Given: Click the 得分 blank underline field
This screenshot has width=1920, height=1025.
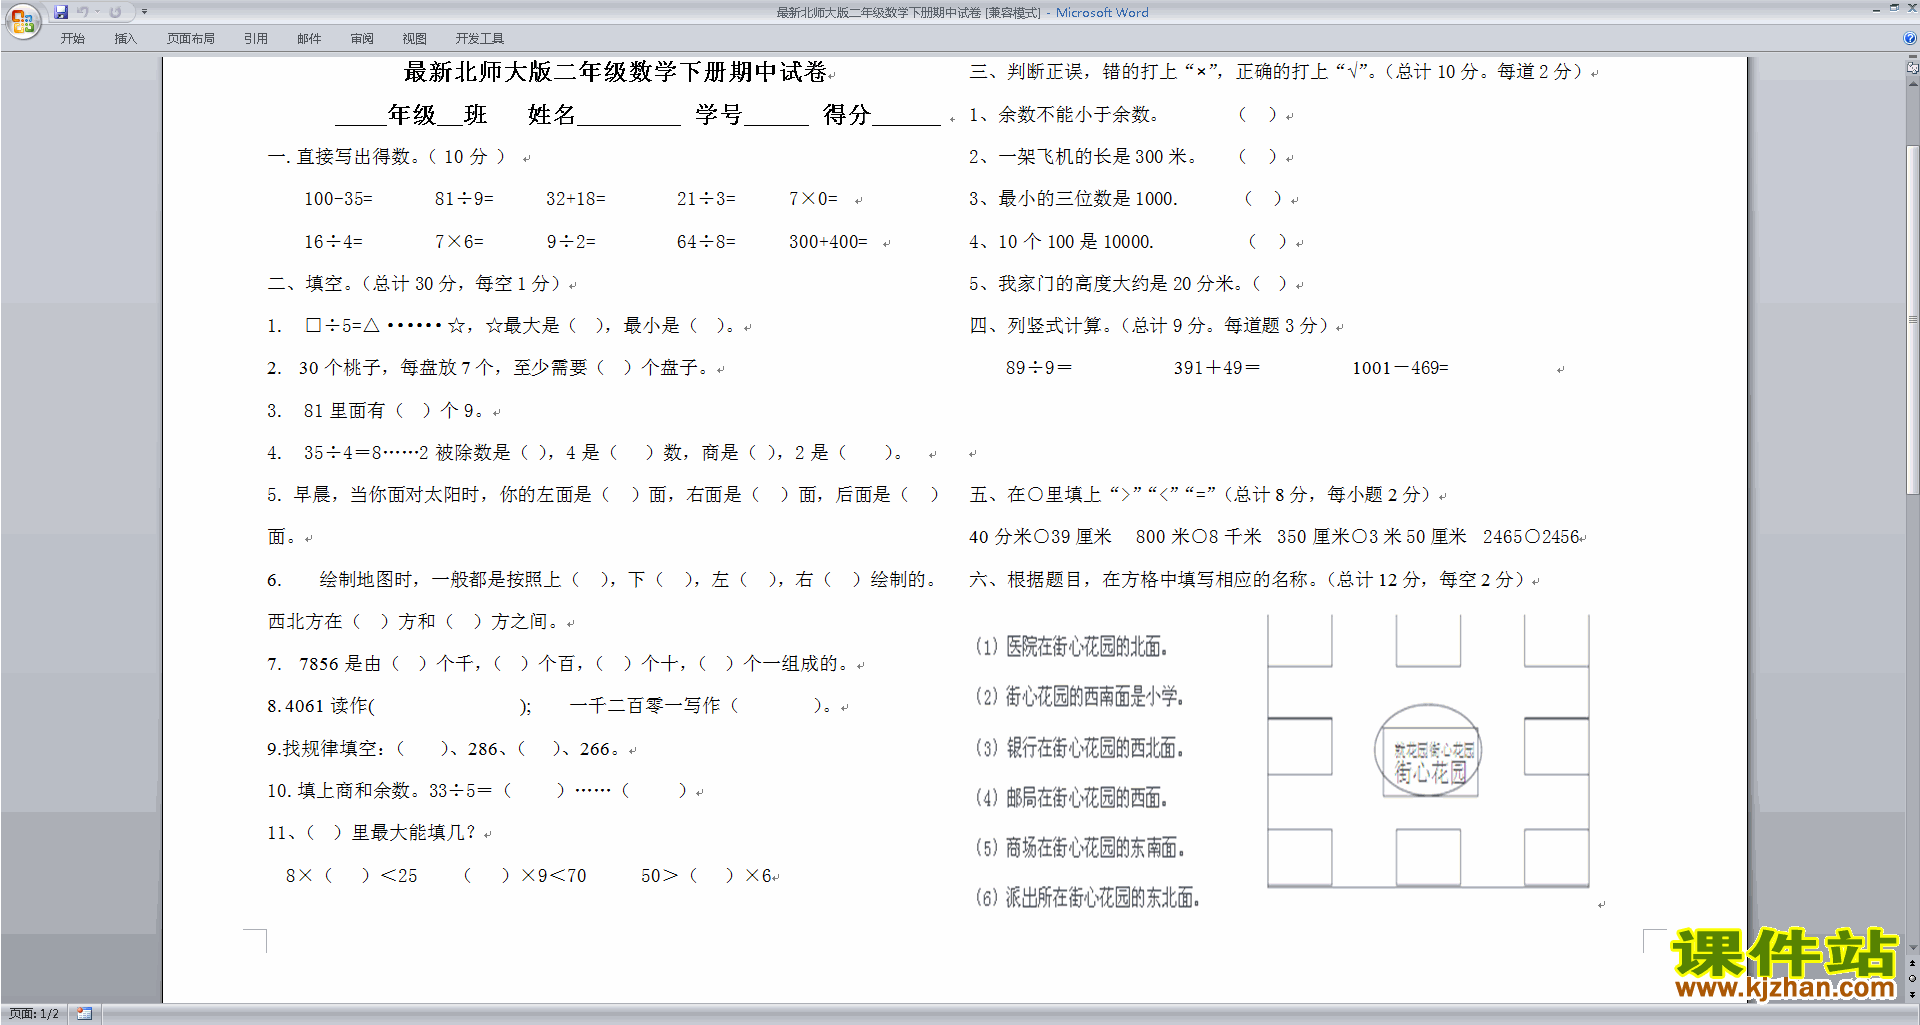Looking at the screenshot, I should 906,115.
